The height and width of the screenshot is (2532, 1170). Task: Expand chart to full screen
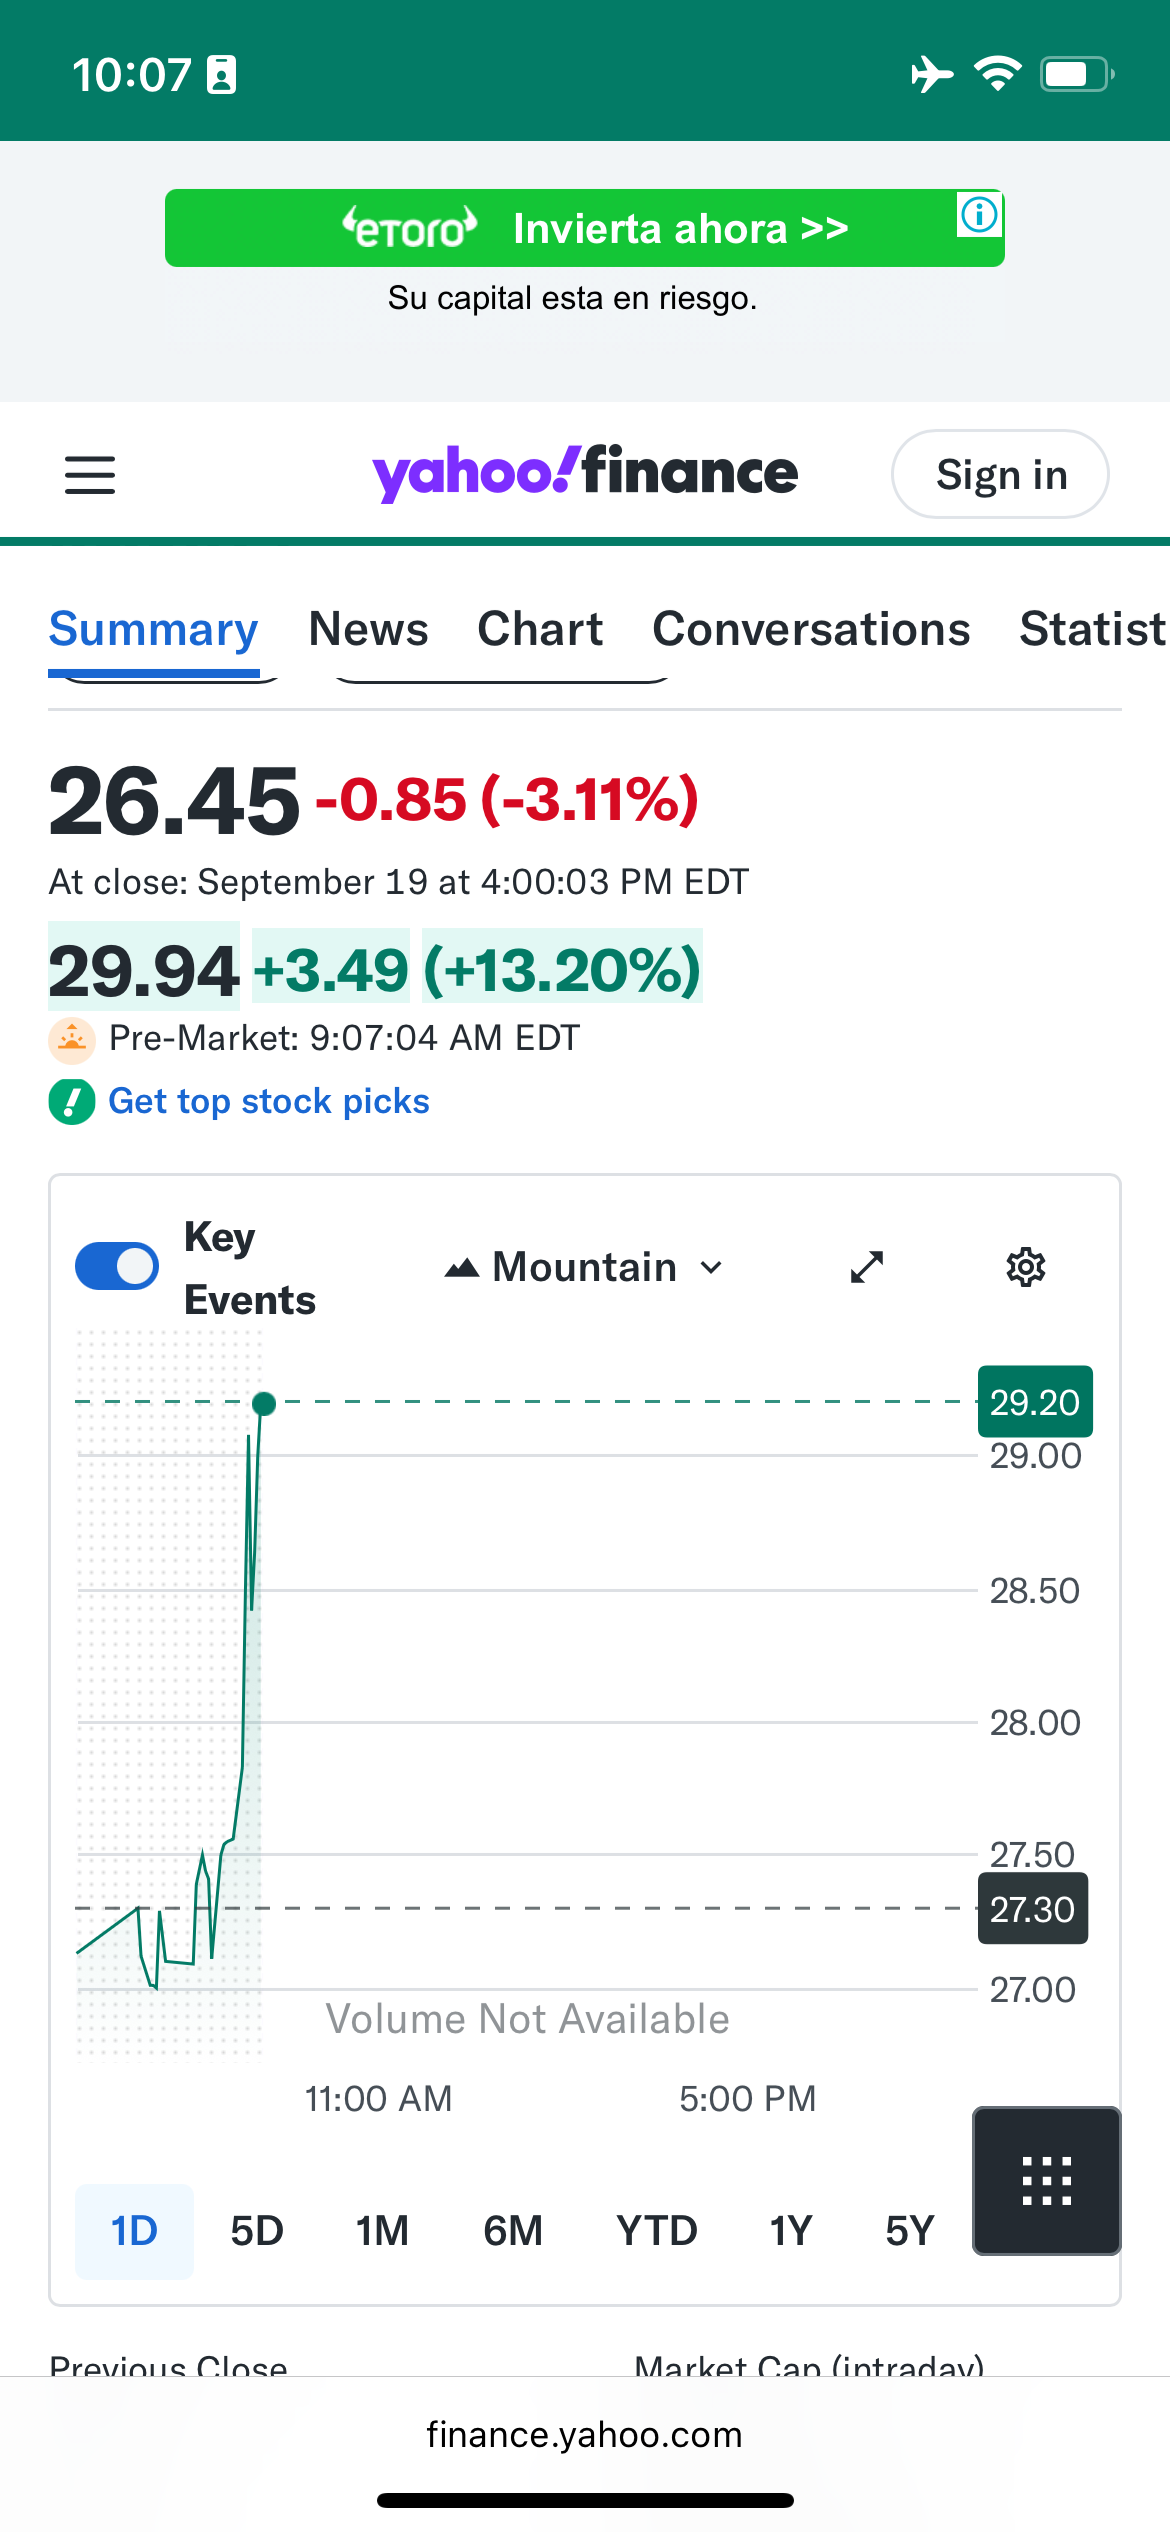coord(867,1267)
